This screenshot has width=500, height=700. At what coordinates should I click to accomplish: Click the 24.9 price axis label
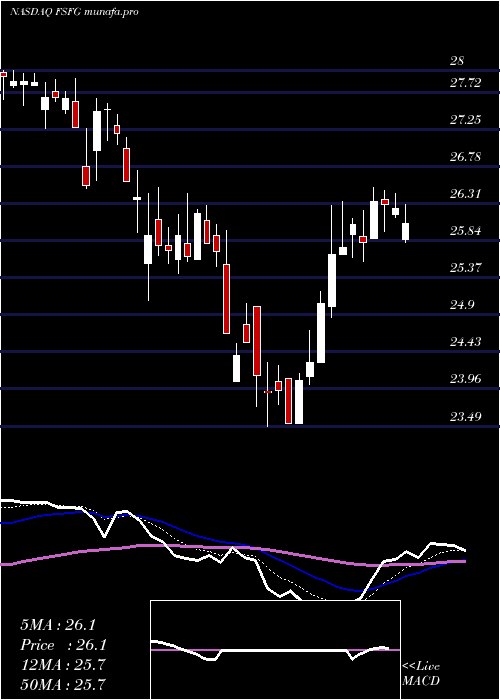(462, 305)
